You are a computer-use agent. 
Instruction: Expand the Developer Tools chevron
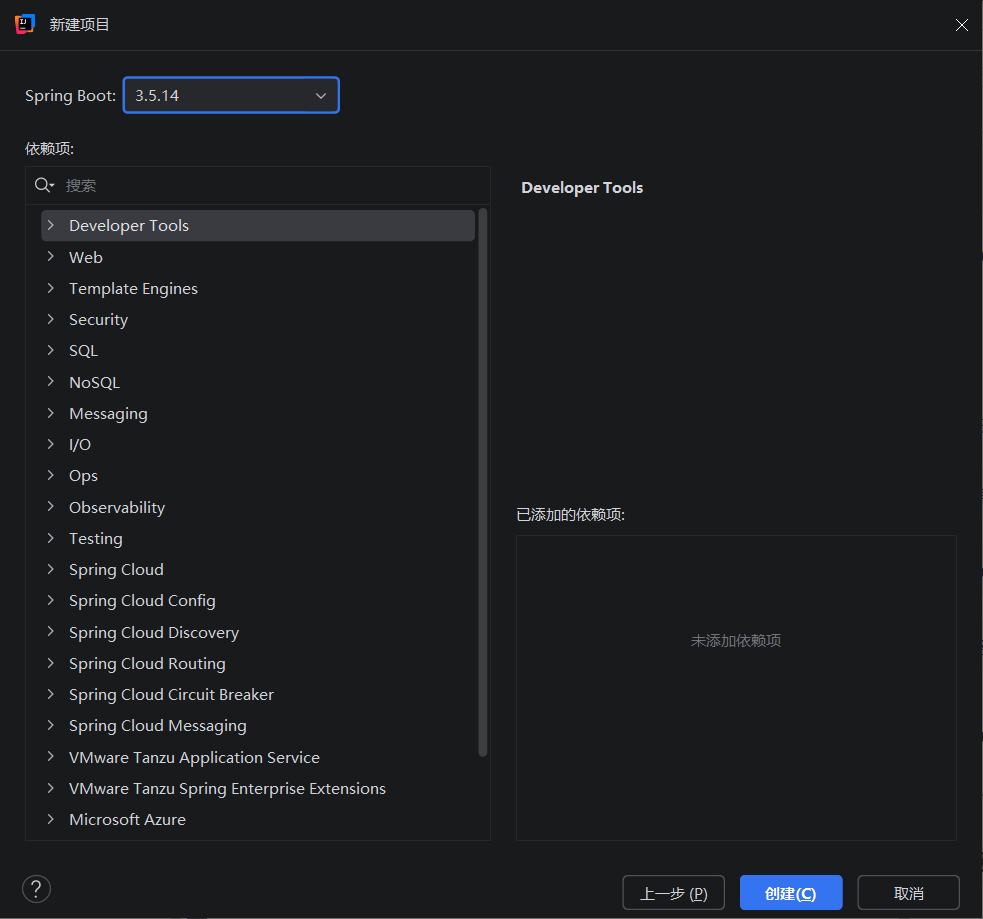pos(51,225)
